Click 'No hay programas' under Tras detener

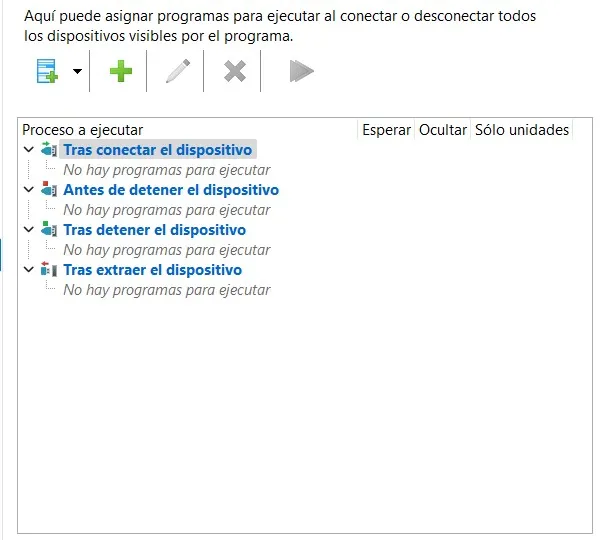(x=167, y=250)
